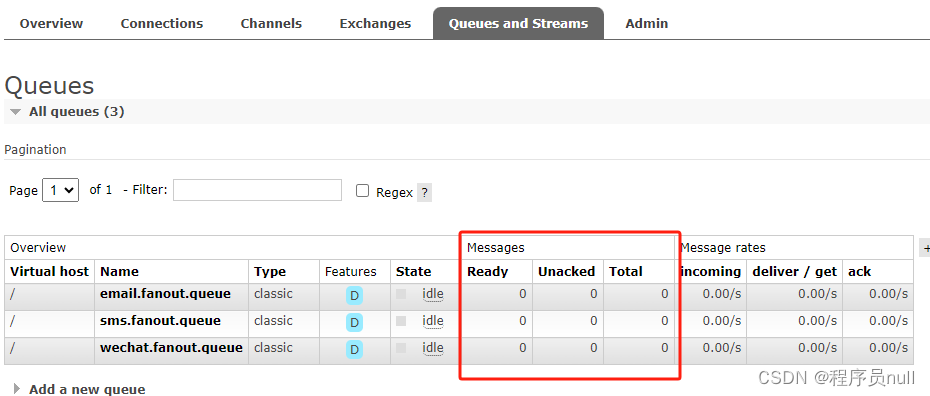Click the plus/minus column toggle beside Message rates
The image size is (930, 396).
pos(925,248)
